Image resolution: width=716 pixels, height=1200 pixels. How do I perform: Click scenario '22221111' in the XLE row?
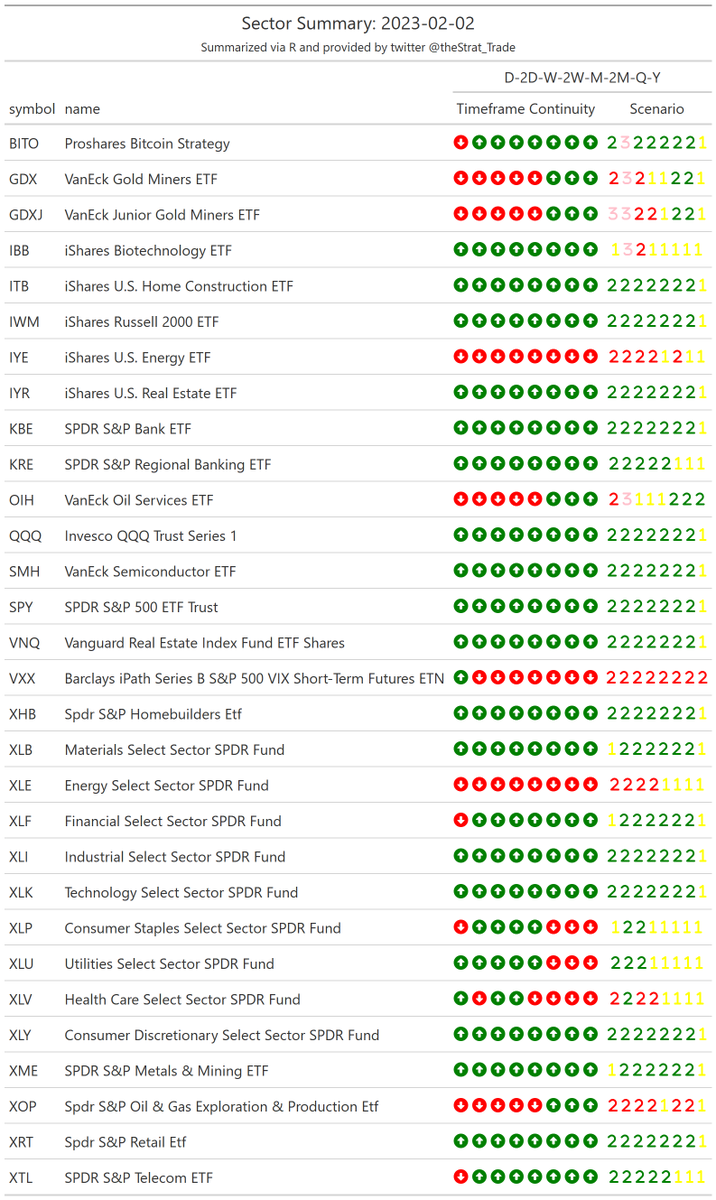657,785
